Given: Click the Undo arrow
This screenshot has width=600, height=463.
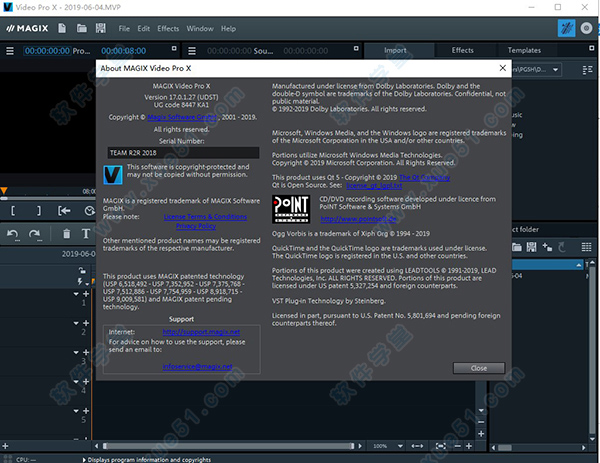Looking at the screenshot, I should (x=13, y=234).
